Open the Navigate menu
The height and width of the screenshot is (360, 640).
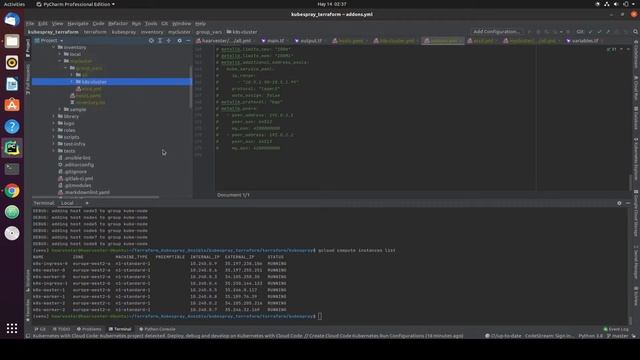[x=78, y=24]
